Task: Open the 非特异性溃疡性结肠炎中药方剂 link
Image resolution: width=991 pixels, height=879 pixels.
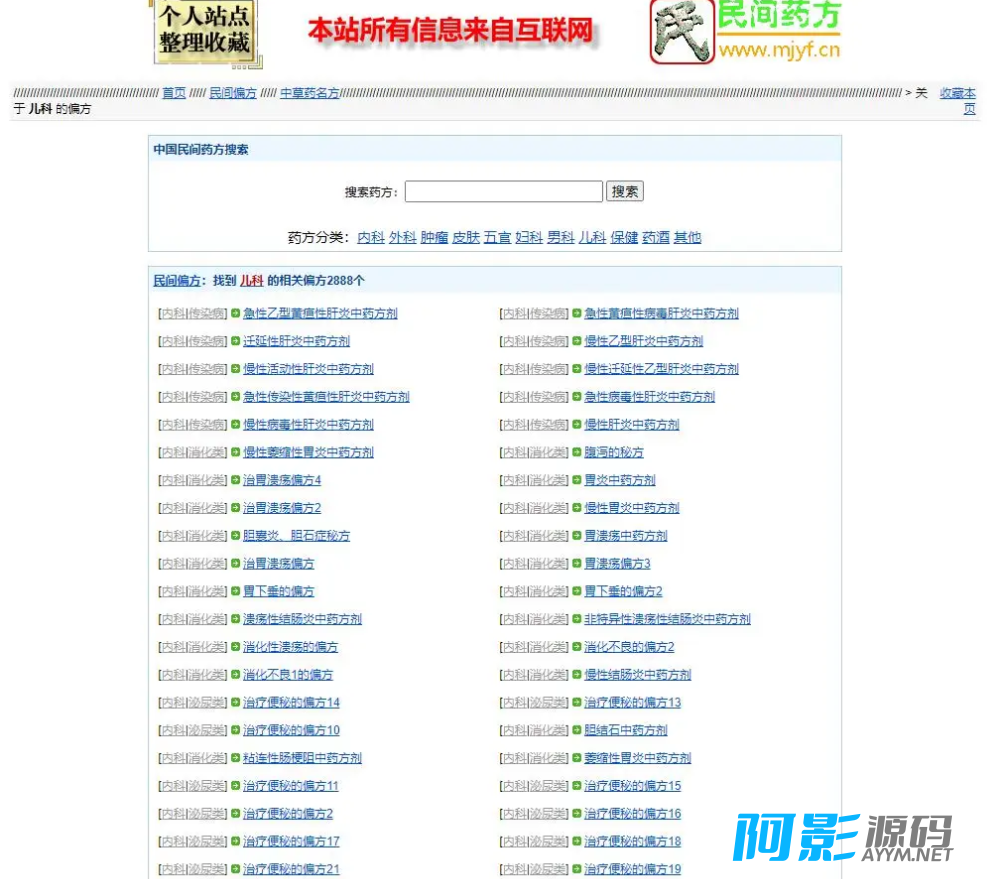Action: [x=667, y=619]
